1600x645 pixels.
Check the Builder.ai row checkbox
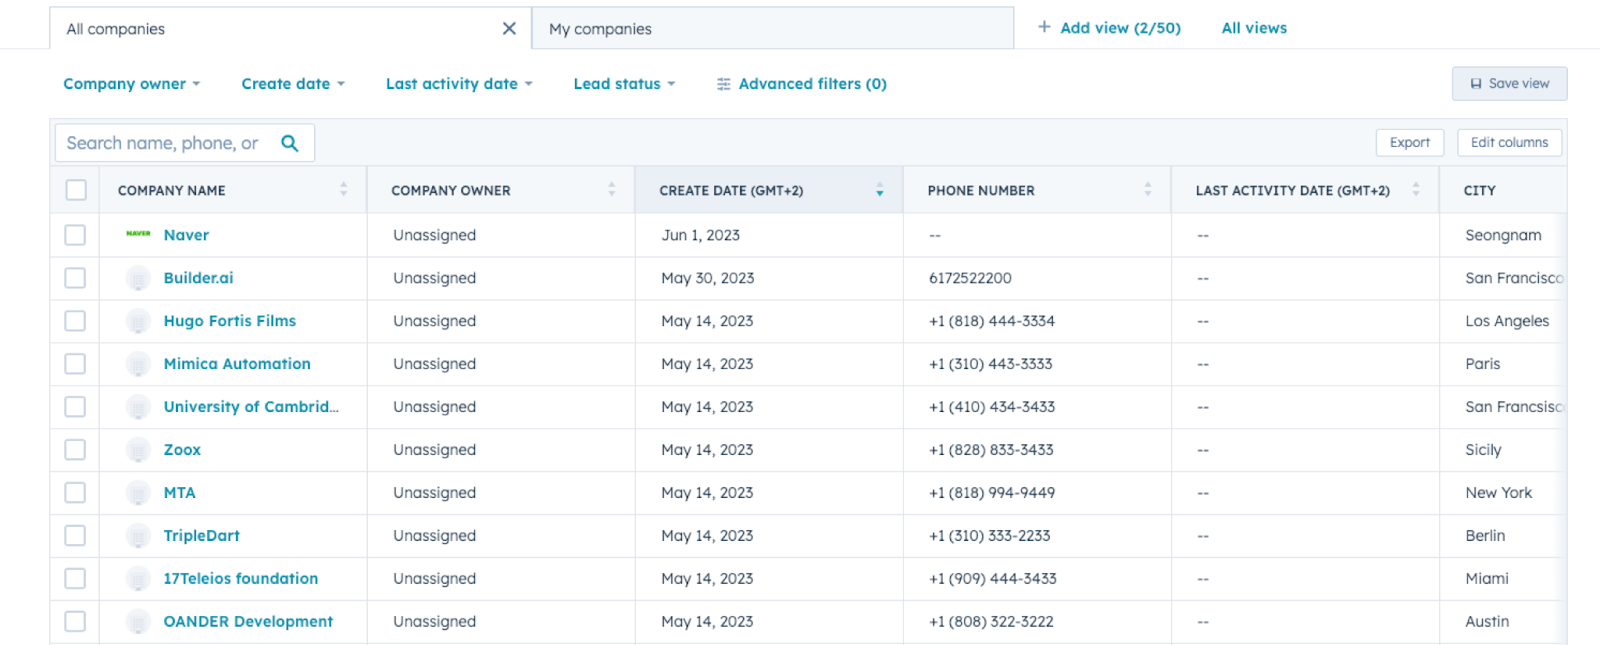(x=75, y=278)
